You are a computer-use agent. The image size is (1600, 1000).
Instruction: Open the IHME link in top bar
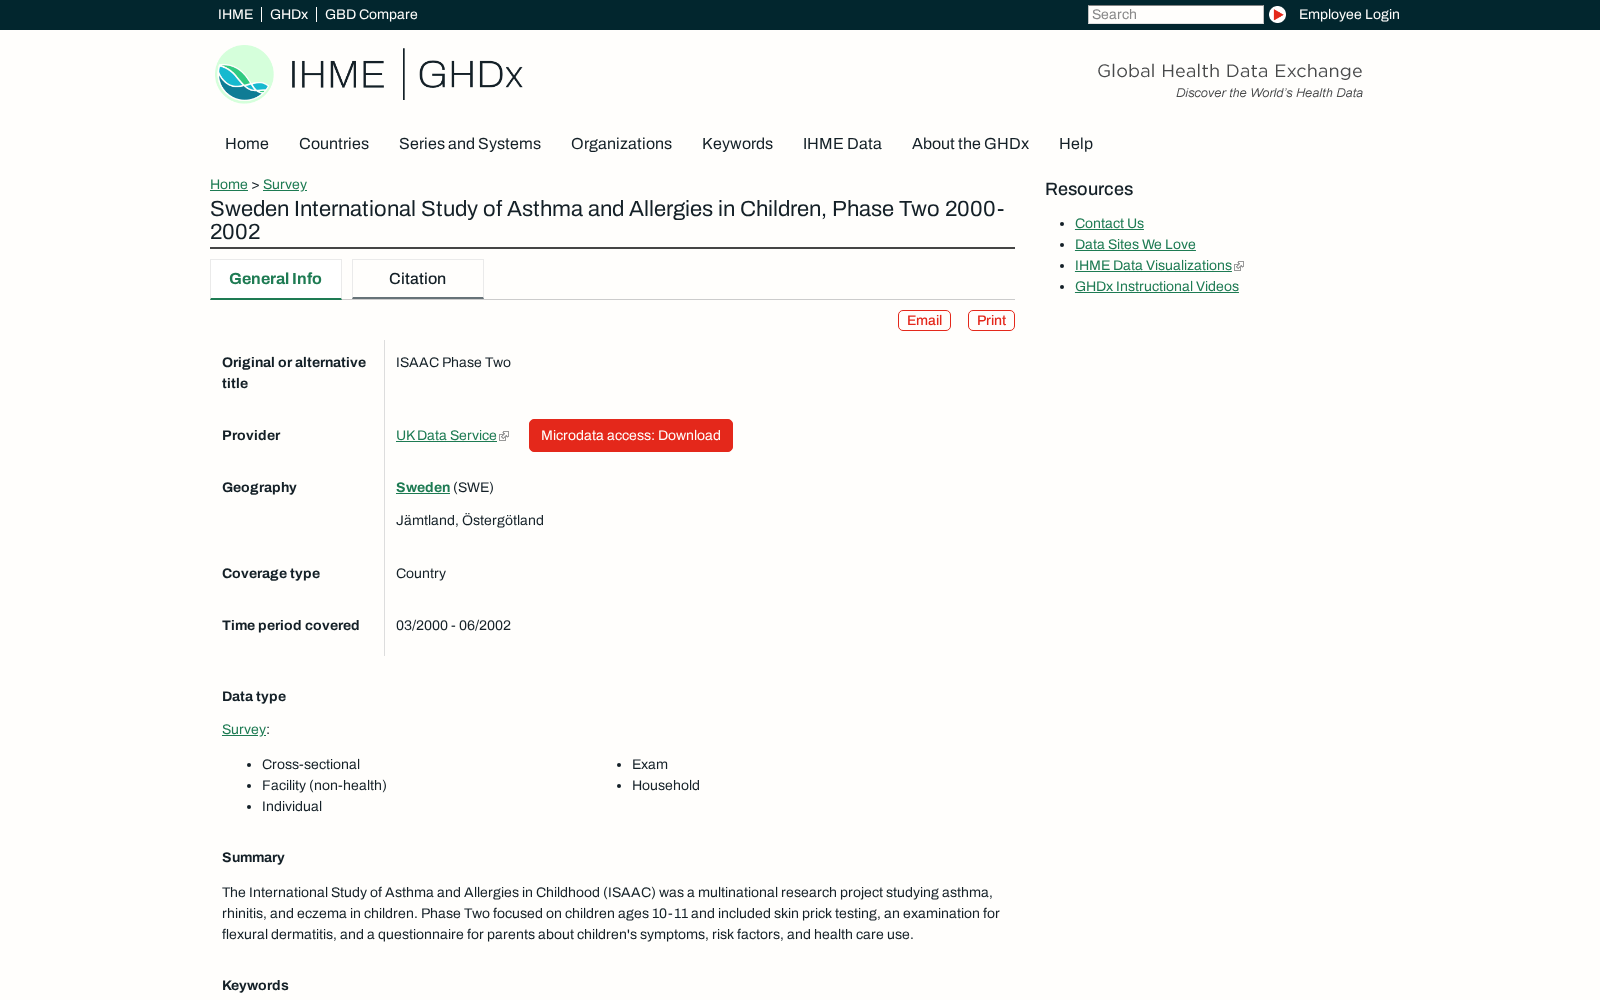click(235, 14)
